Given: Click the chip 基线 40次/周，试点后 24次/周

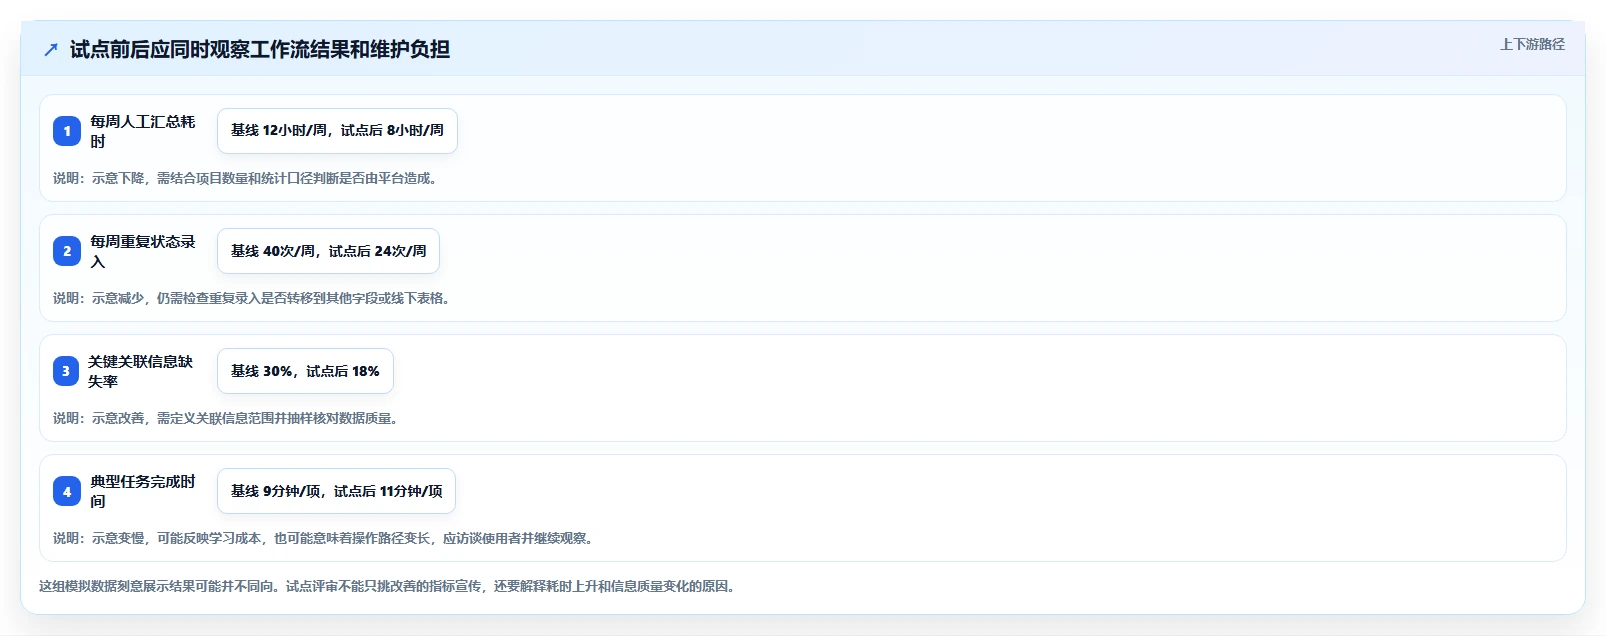Looking at the screenshot, I should (x=328, y=251).
